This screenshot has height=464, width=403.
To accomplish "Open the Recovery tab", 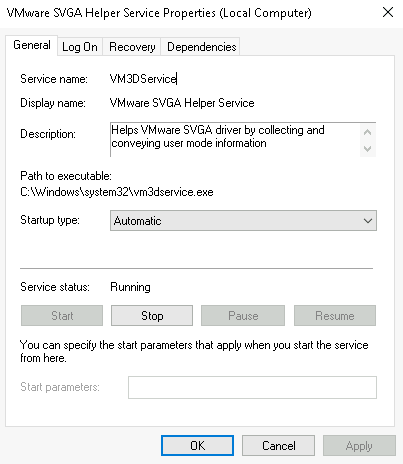I will point(132,47).
